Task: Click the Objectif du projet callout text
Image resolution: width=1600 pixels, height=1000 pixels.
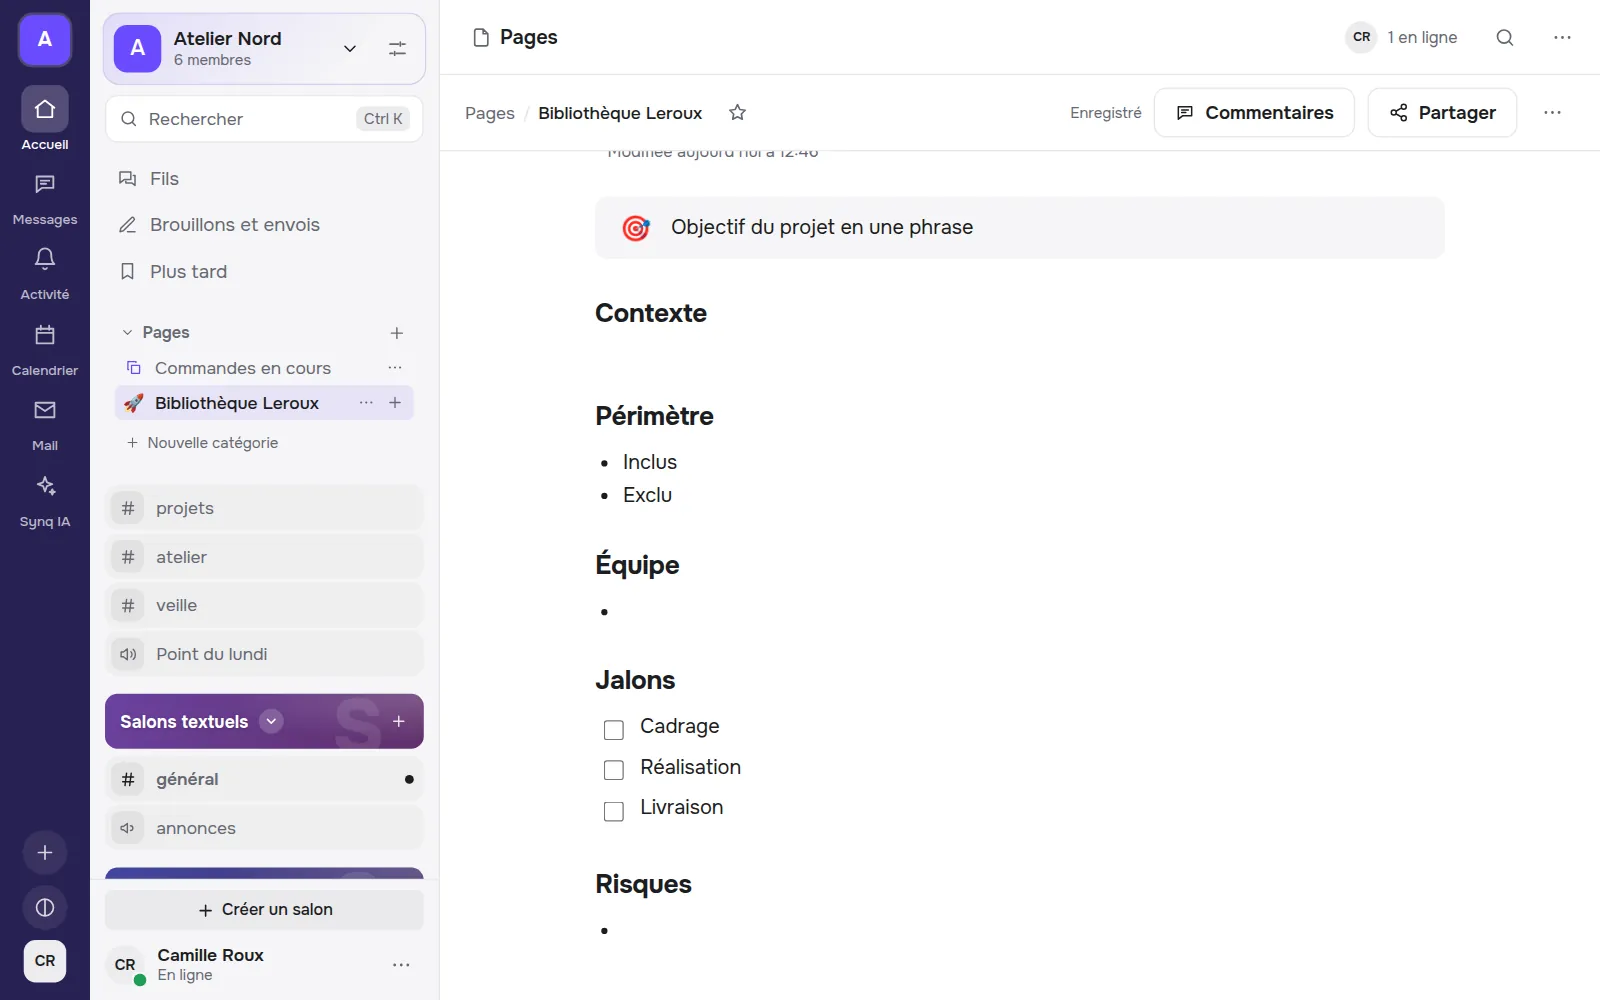Action: tap(822, 227)
